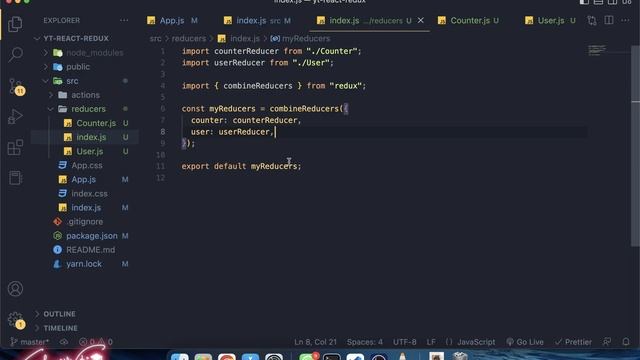The image size is (640, 360).
Task: Click Ln 8, Col 21 cursor position
Action: click(x=315, y=342)
